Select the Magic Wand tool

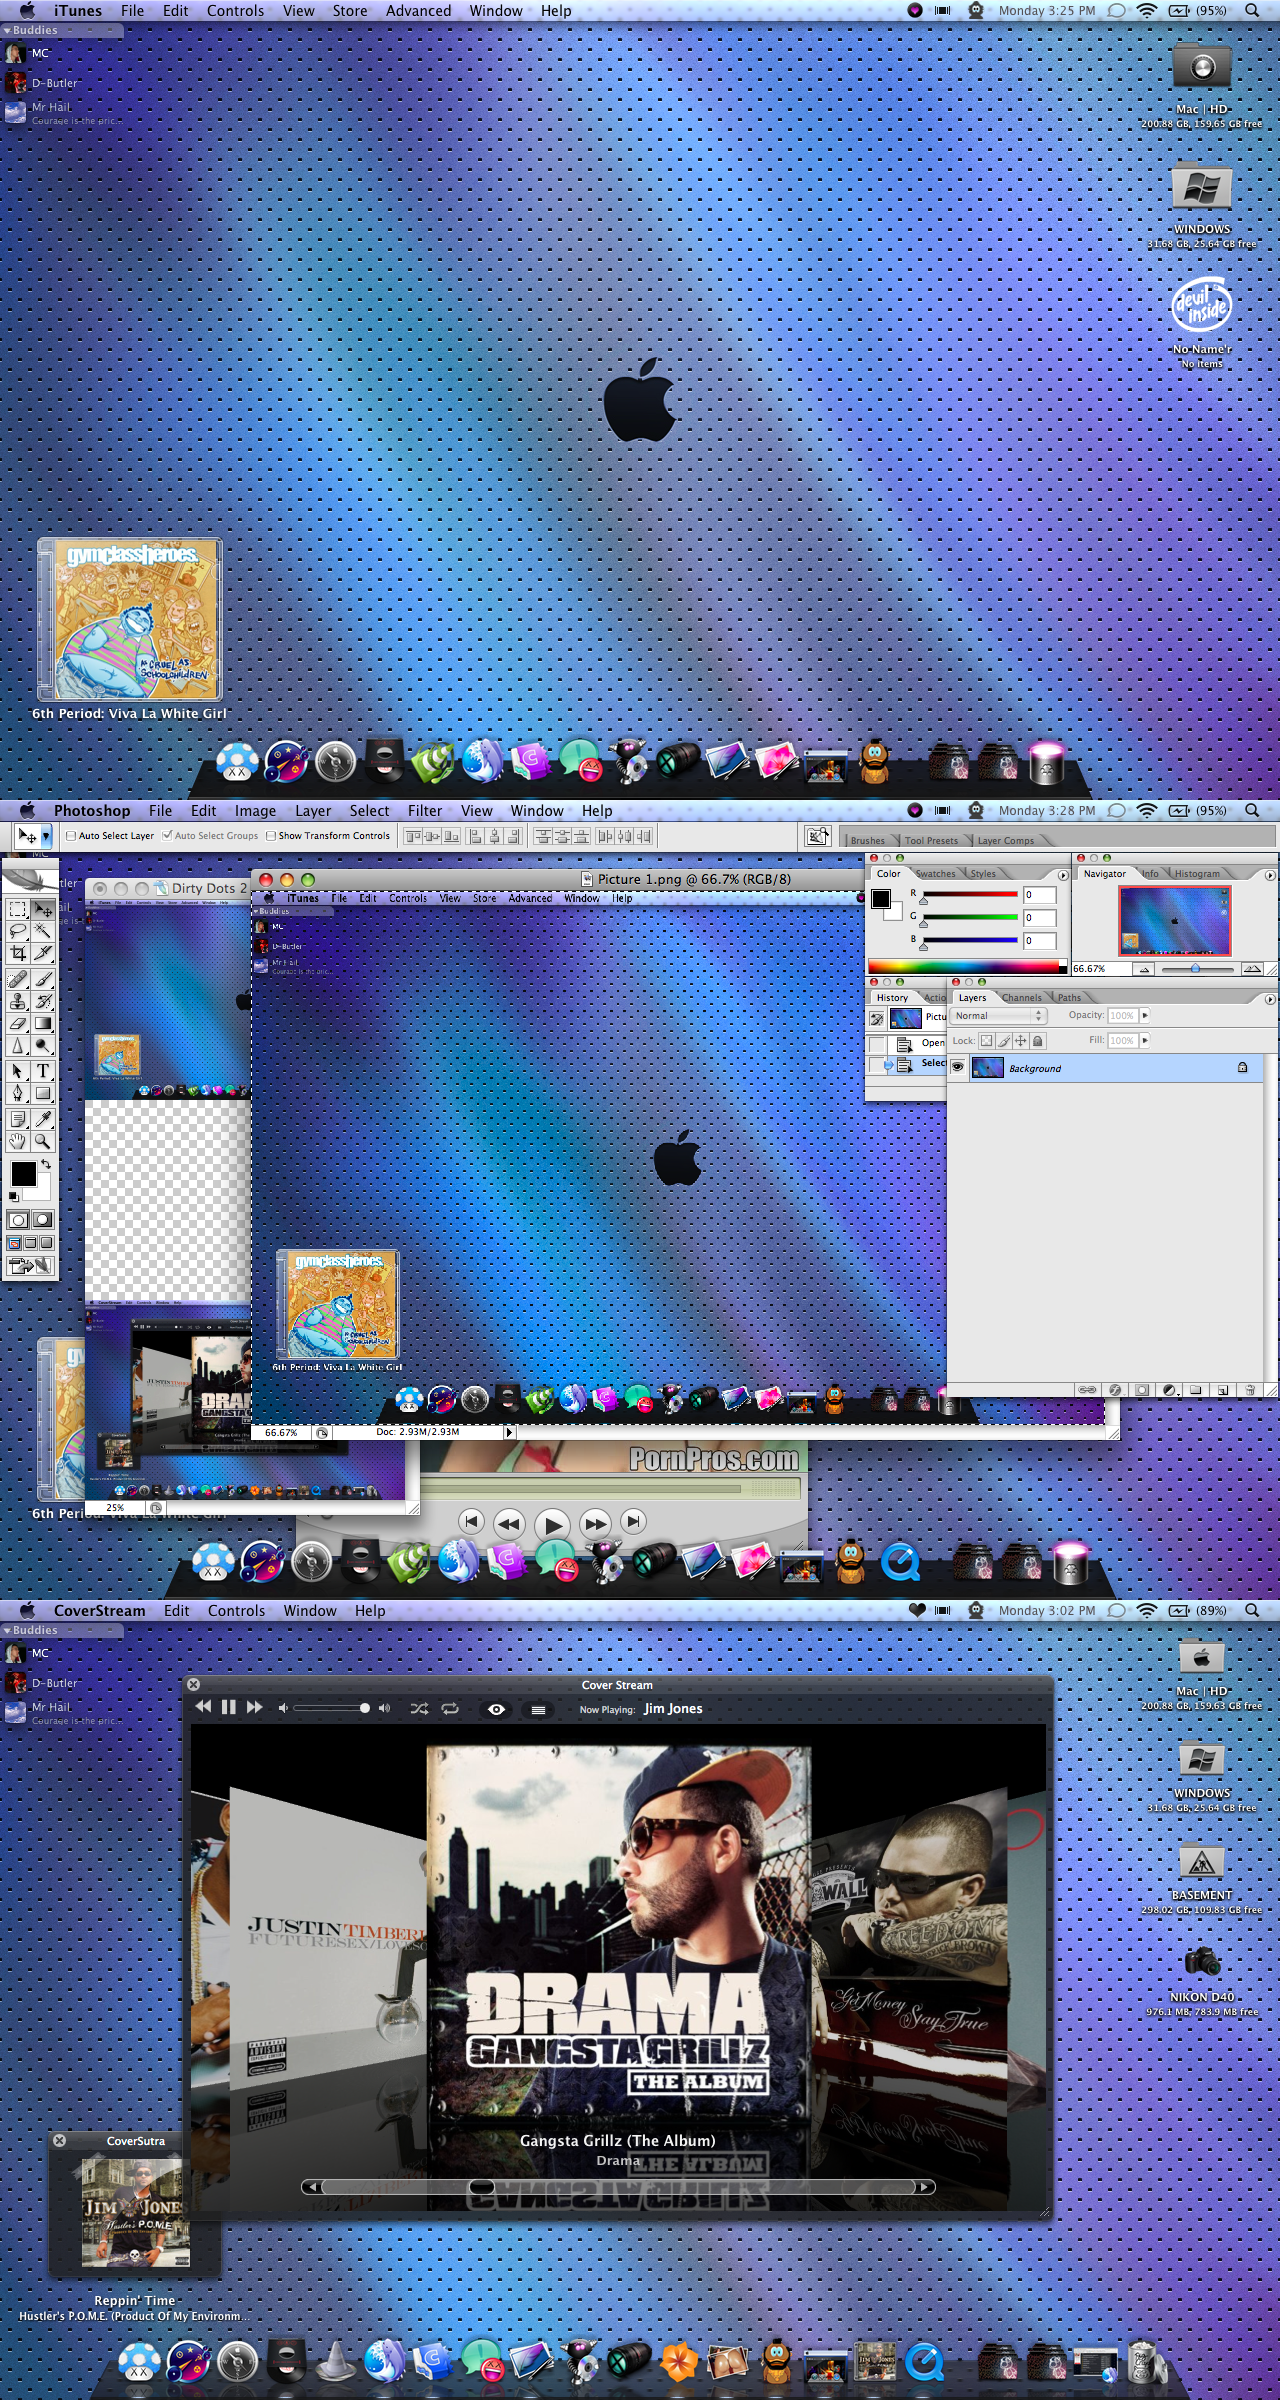[x=43, y=931]
